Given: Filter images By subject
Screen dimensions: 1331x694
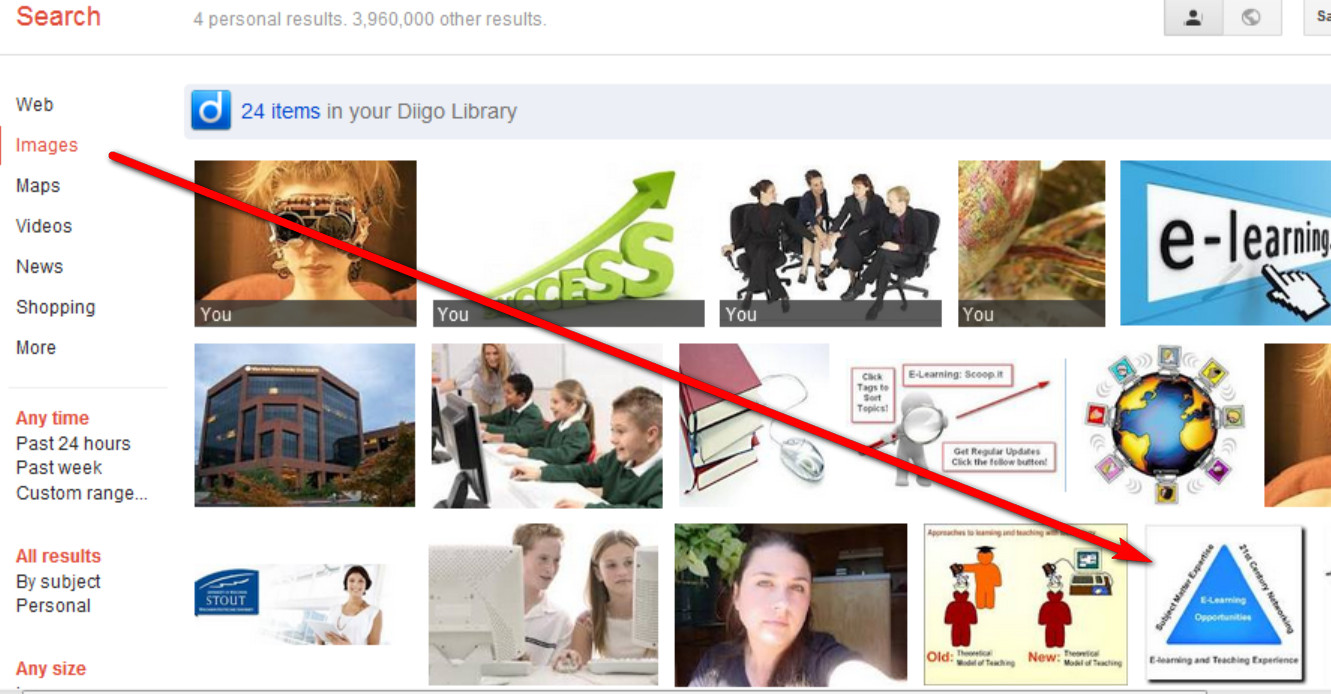Looking at the screenshot, I should tap(58, 581).
